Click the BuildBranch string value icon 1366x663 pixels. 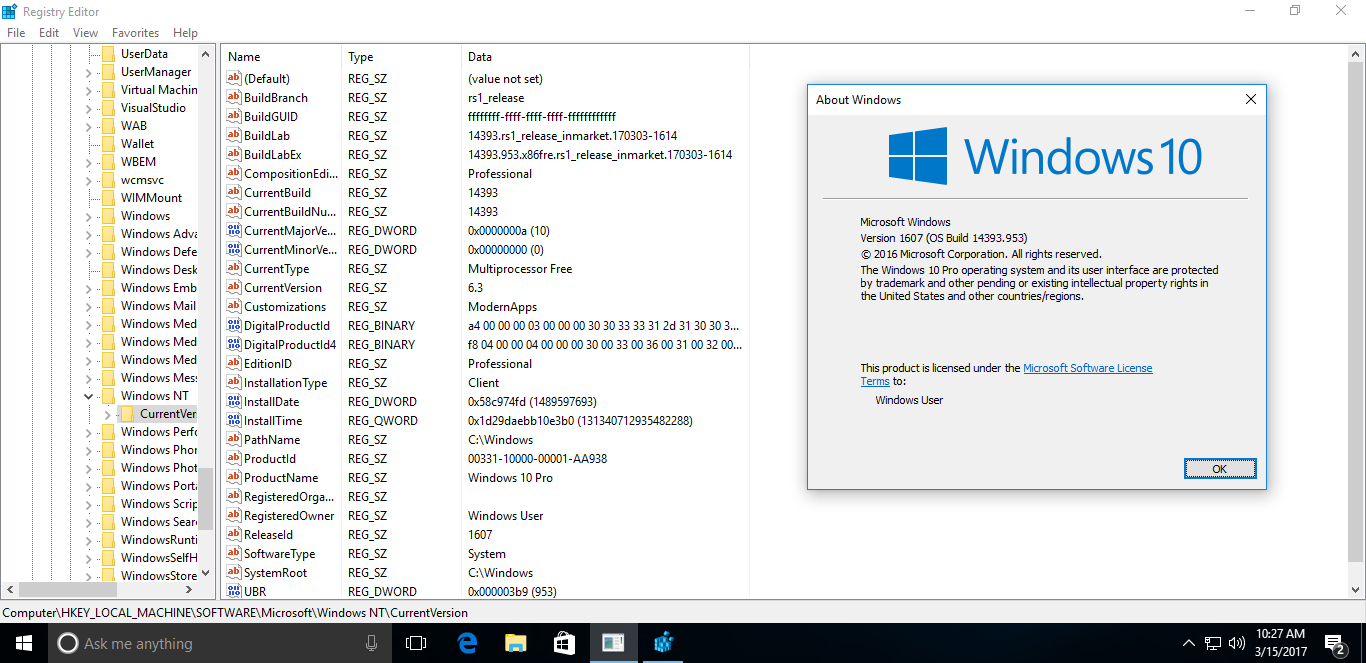pyautogui.click(x=235, y=98)
